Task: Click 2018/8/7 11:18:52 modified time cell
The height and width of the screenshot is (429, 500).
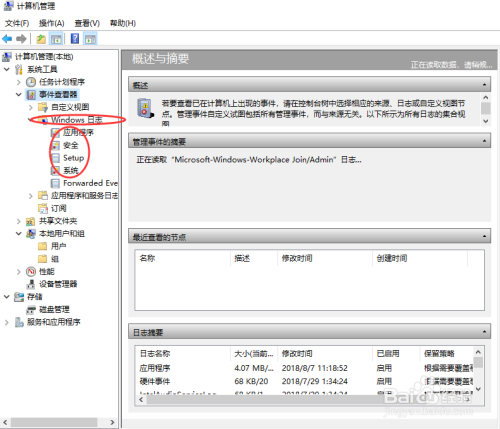Action: 315,368
